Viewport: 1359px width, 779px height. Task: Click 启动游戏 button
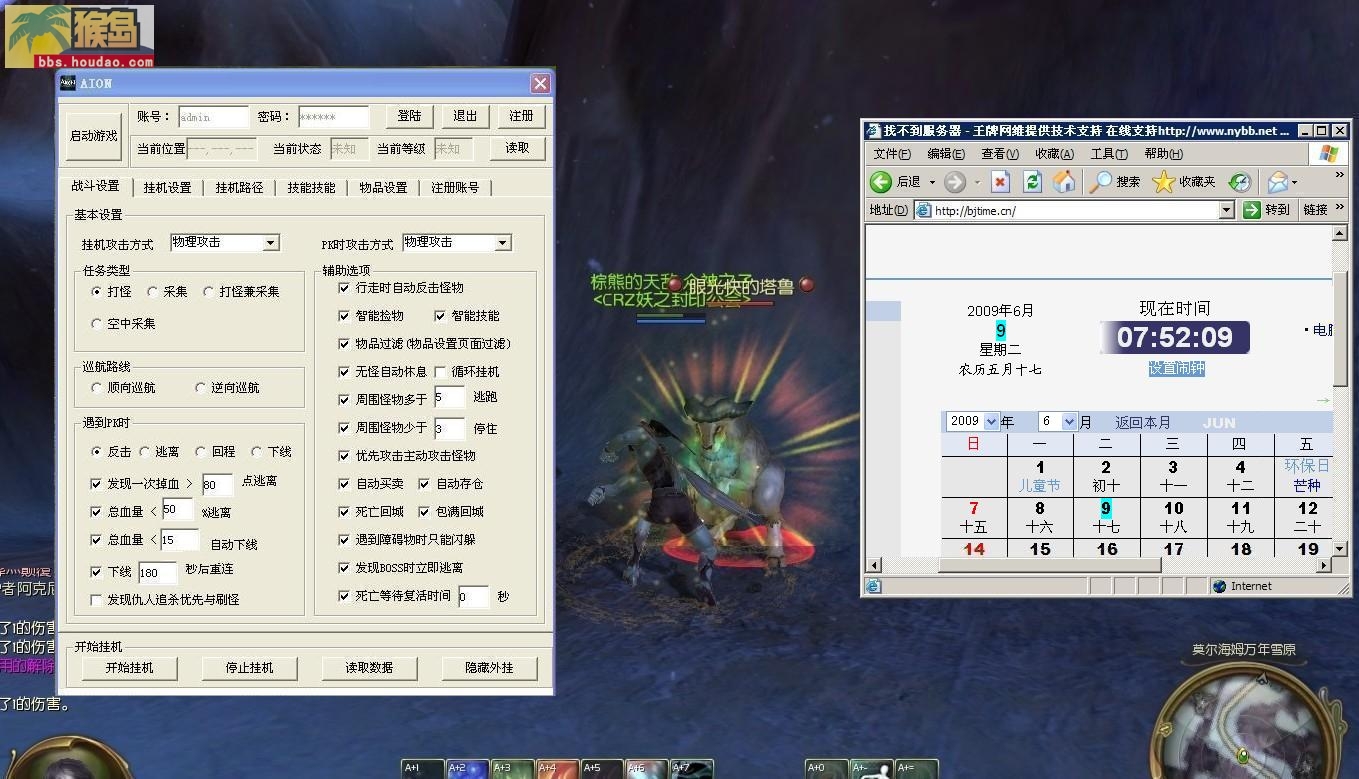coord(93,136)
